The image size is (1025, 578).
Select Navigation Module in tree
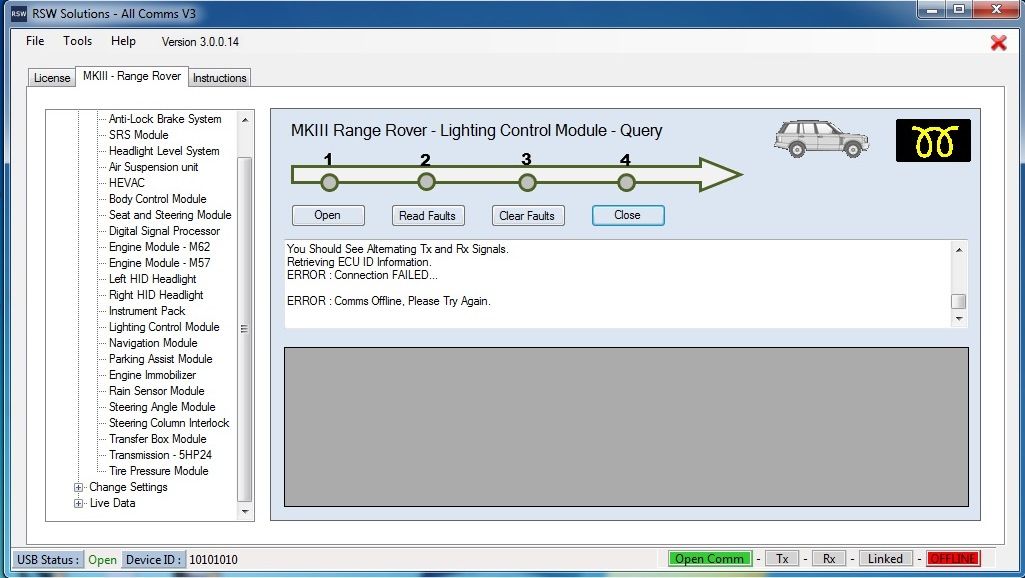point(153,343)
